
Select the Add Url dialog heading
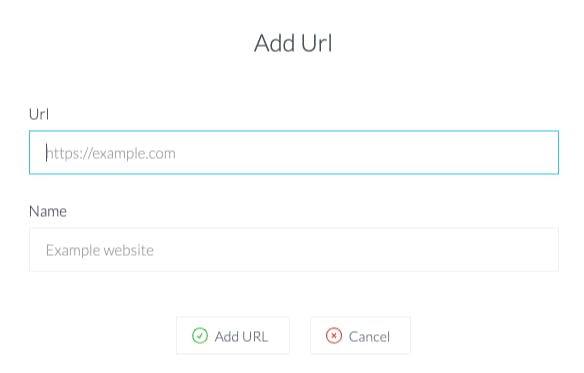[x=293, y=43]
